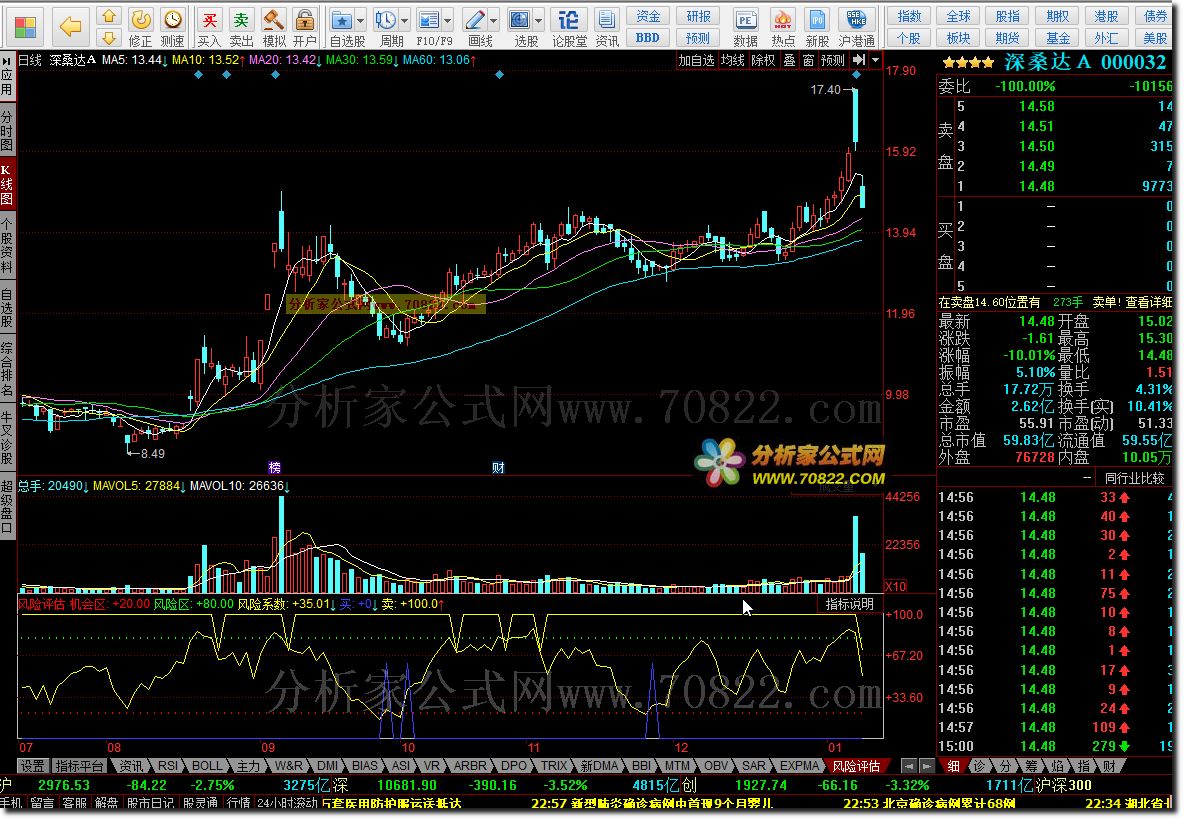
Task: Open the 超级盘口 side tab
Action: coord(7,506)
